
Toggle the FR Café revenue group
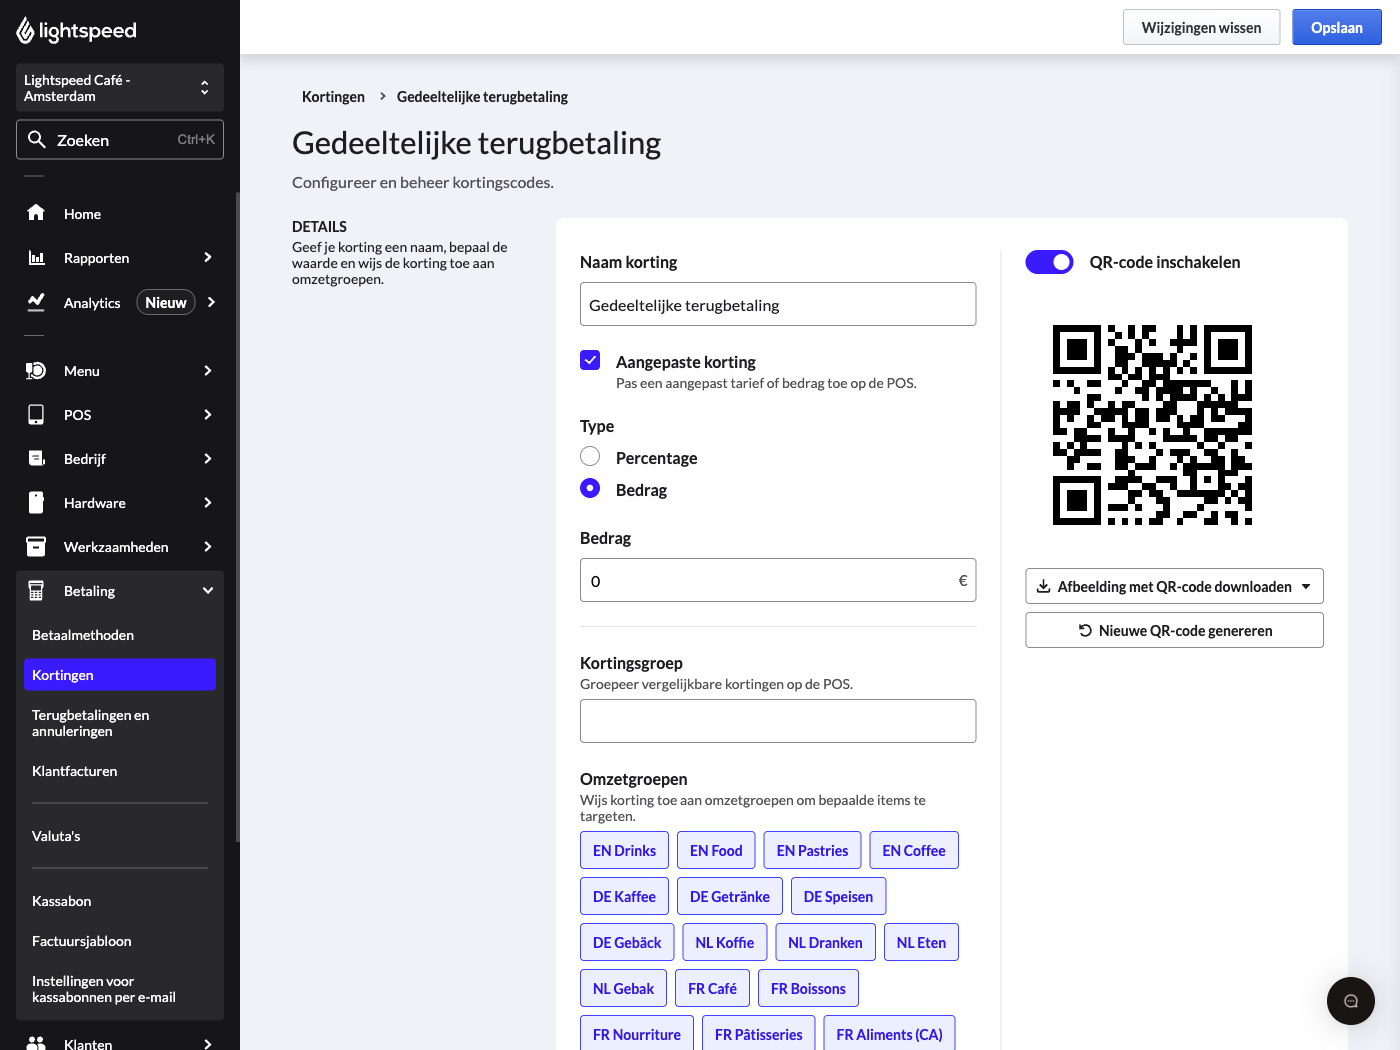[x=712, y=988]
